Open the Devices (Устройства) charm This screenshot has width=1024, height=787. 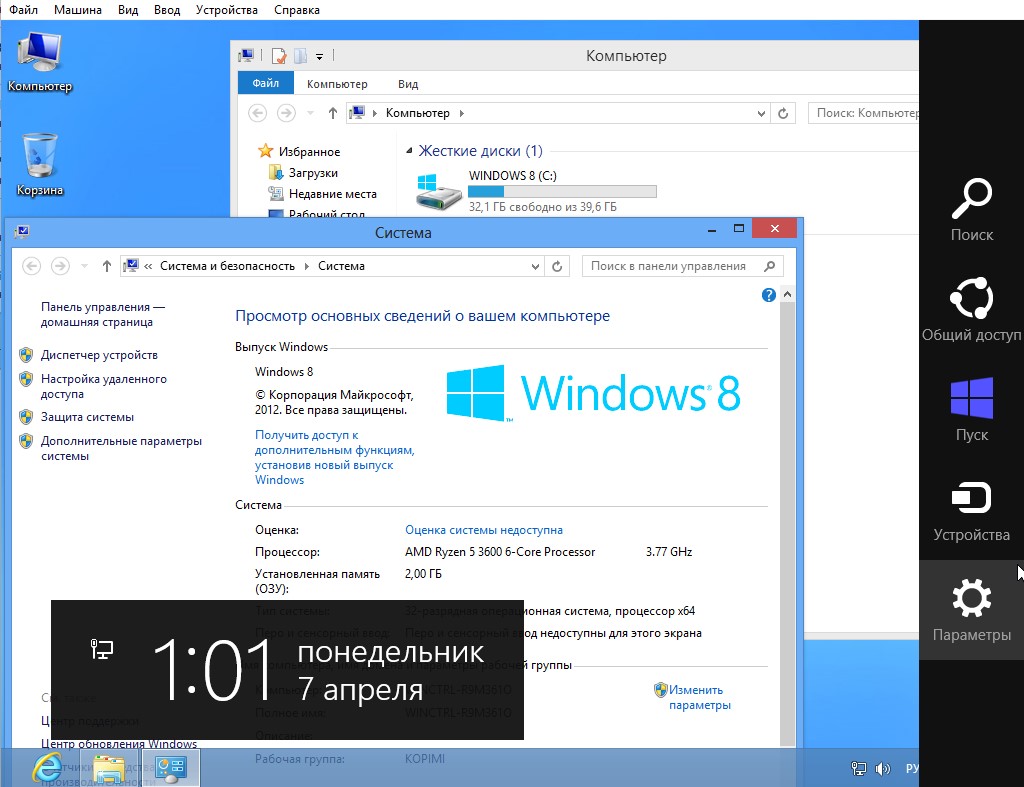click(x=971, y=510)
